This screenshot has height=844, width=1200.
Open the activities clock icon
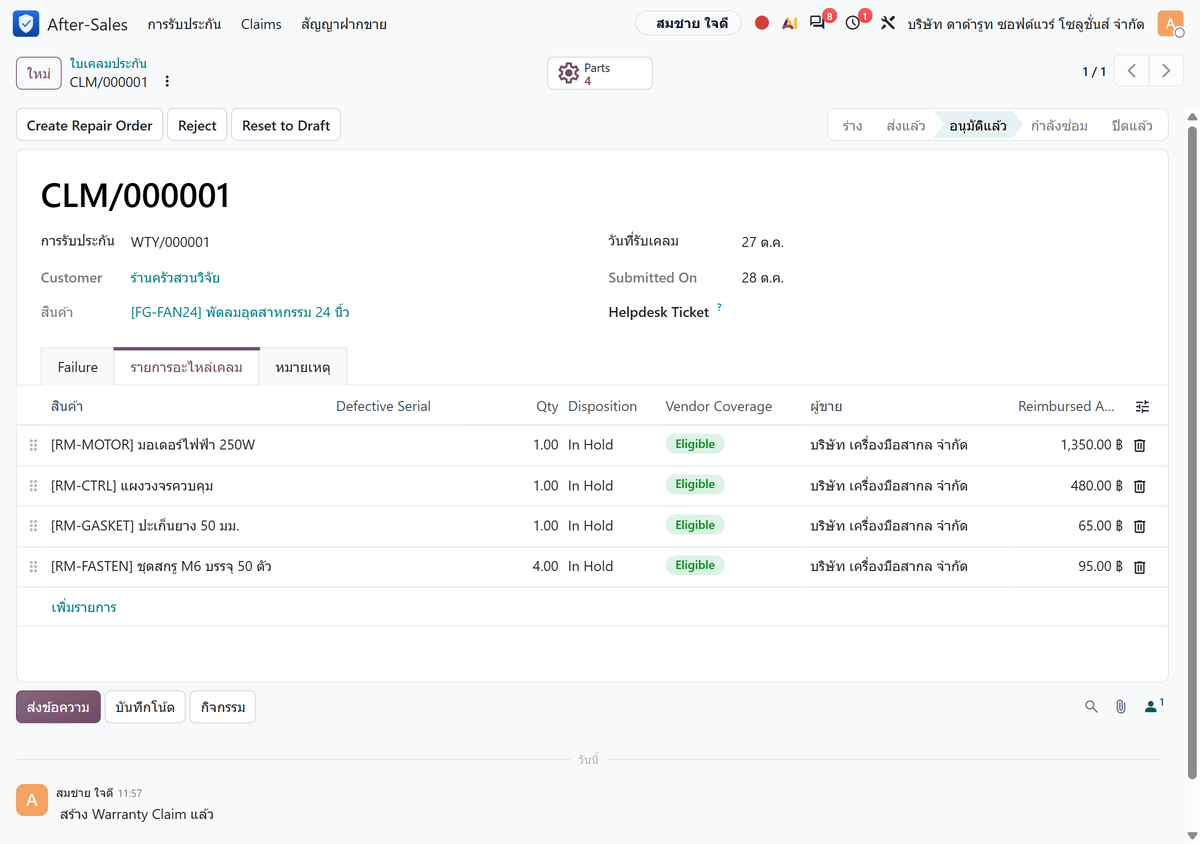point(853,23)
